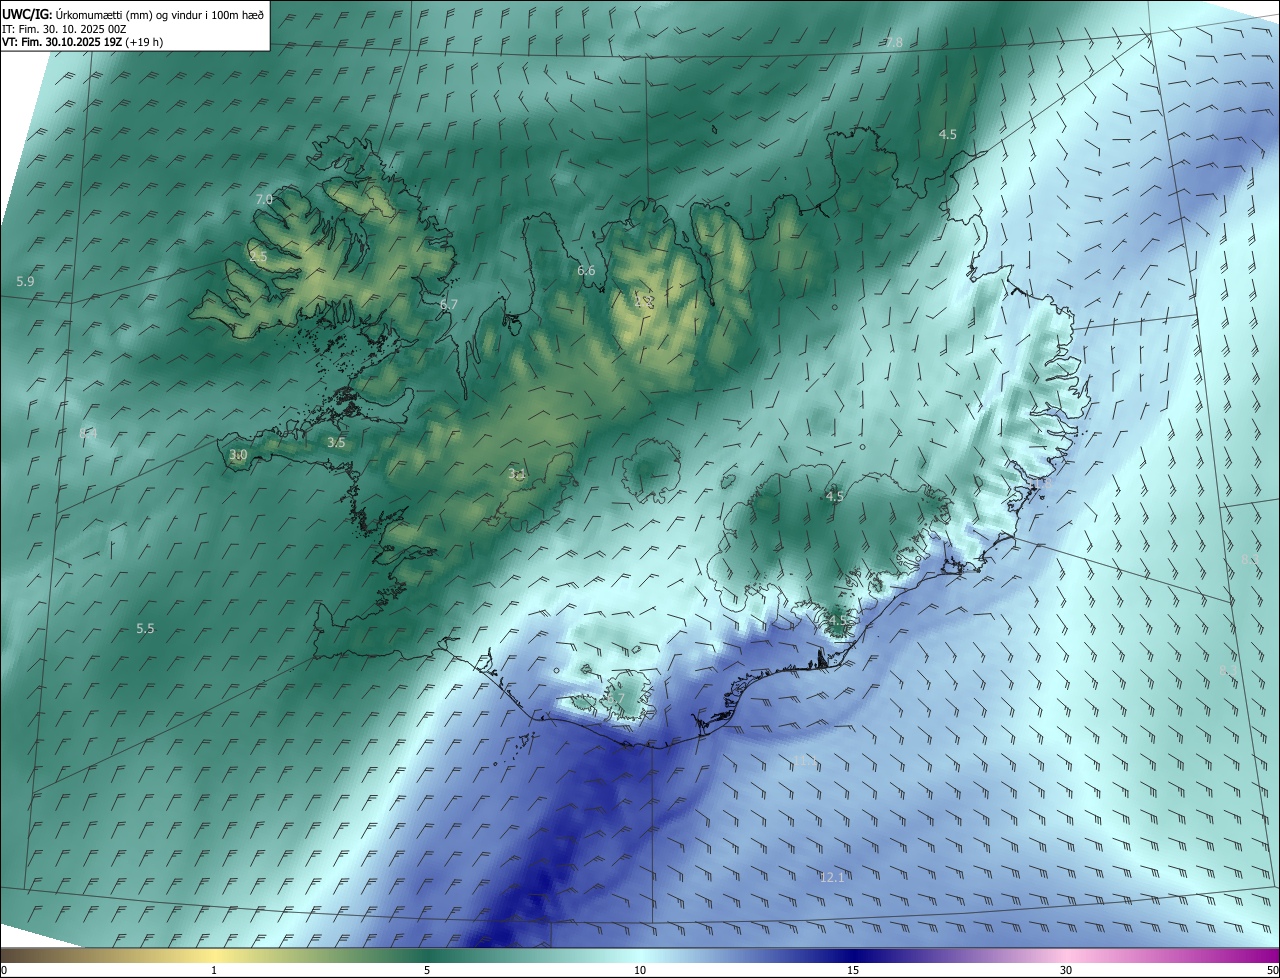Click the 50 tick on the color scale
This screenshot has width=1280, height=978.
click(x=1272, y=970)
